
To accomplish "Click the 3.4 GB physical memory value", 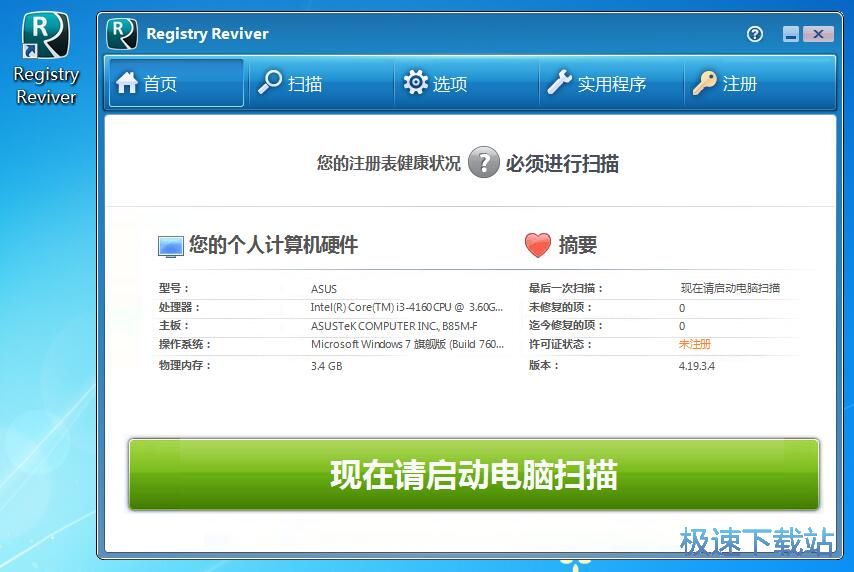I will pyautogui.click(x=326, y=366).
